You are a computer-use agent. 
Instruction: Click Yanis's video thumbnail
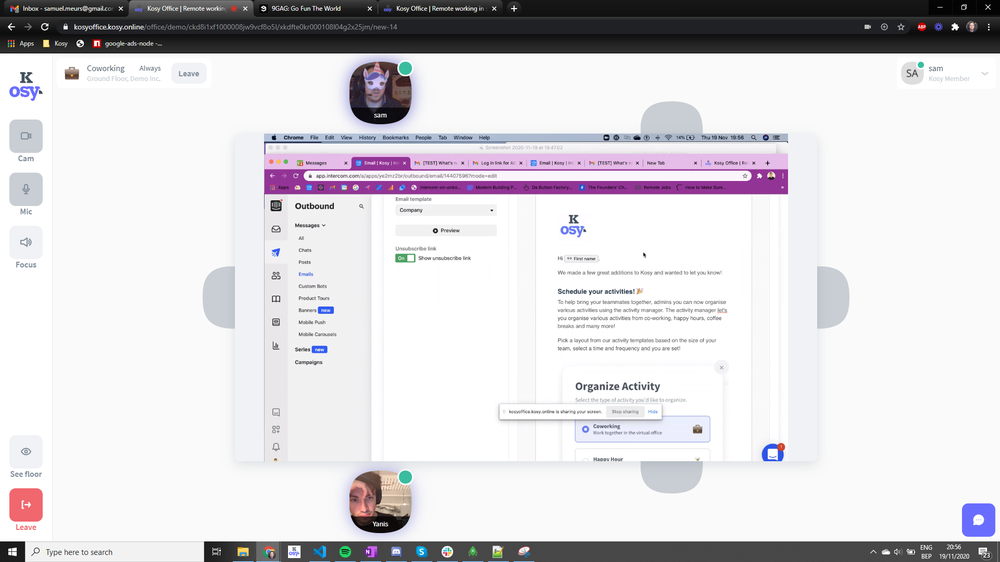coord(380,501)
